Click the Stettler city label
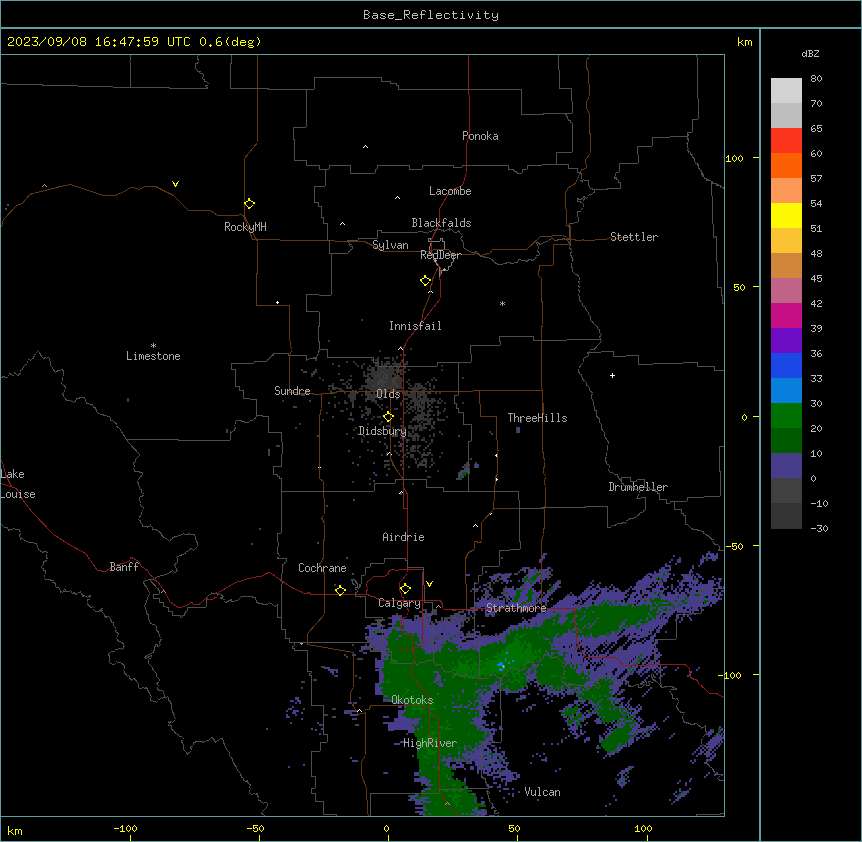Image resolution: width=862 pixels, height=842 pixels. click(634, 237)
